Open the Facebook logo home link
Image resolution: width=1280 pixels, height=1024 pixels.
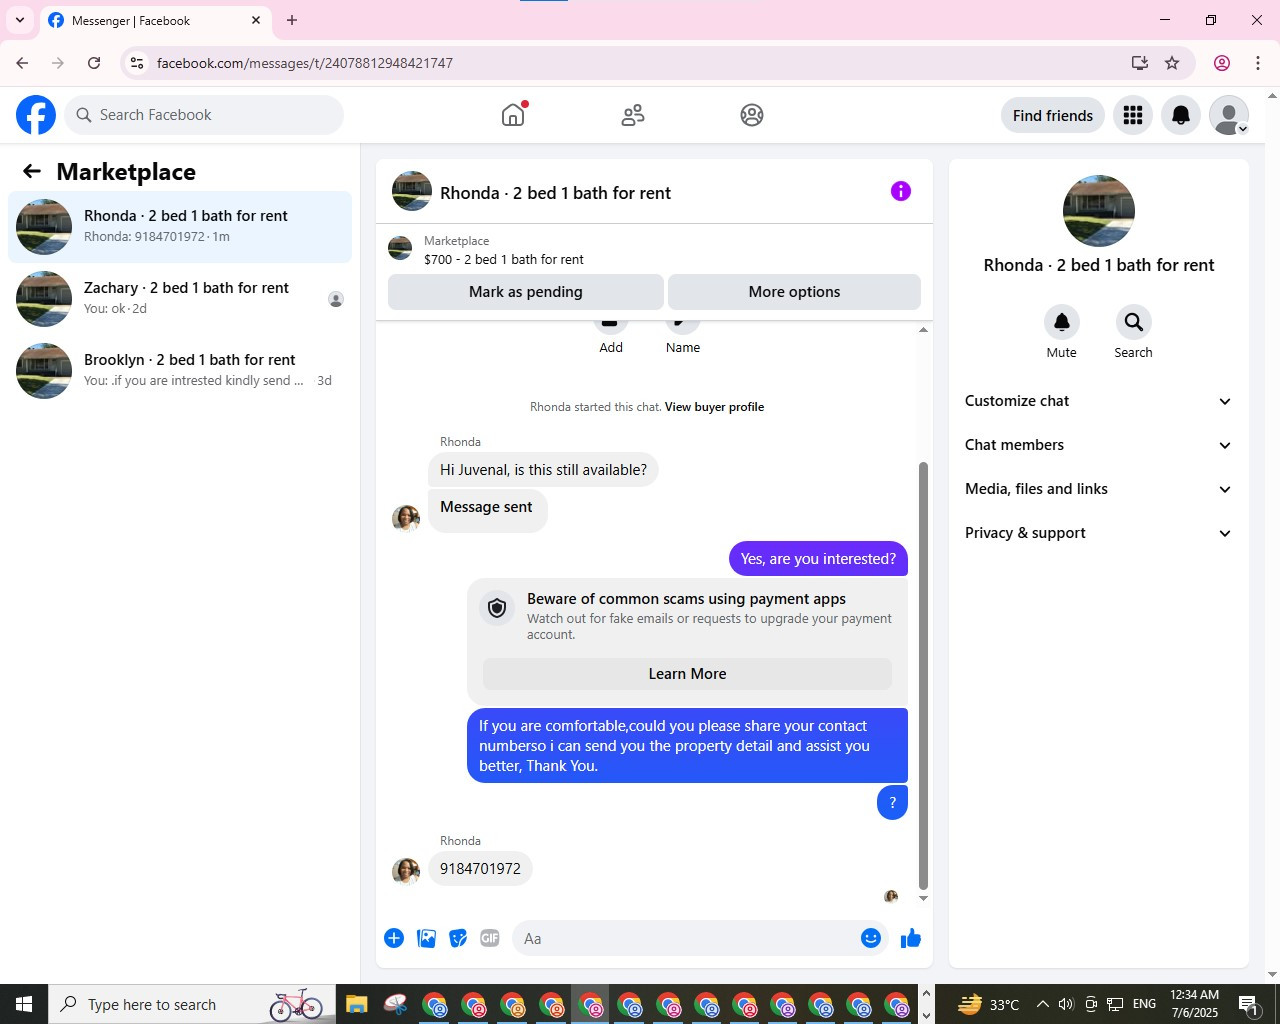point(36,115)
